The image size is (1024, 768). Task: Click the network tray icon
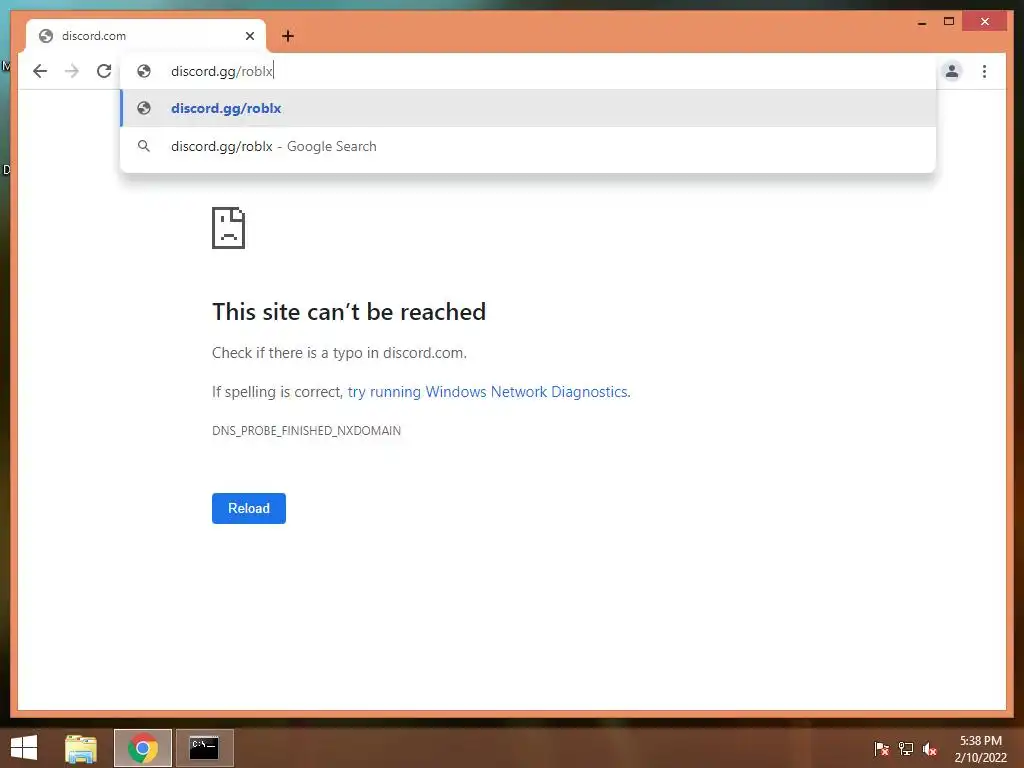coord(905,749)
